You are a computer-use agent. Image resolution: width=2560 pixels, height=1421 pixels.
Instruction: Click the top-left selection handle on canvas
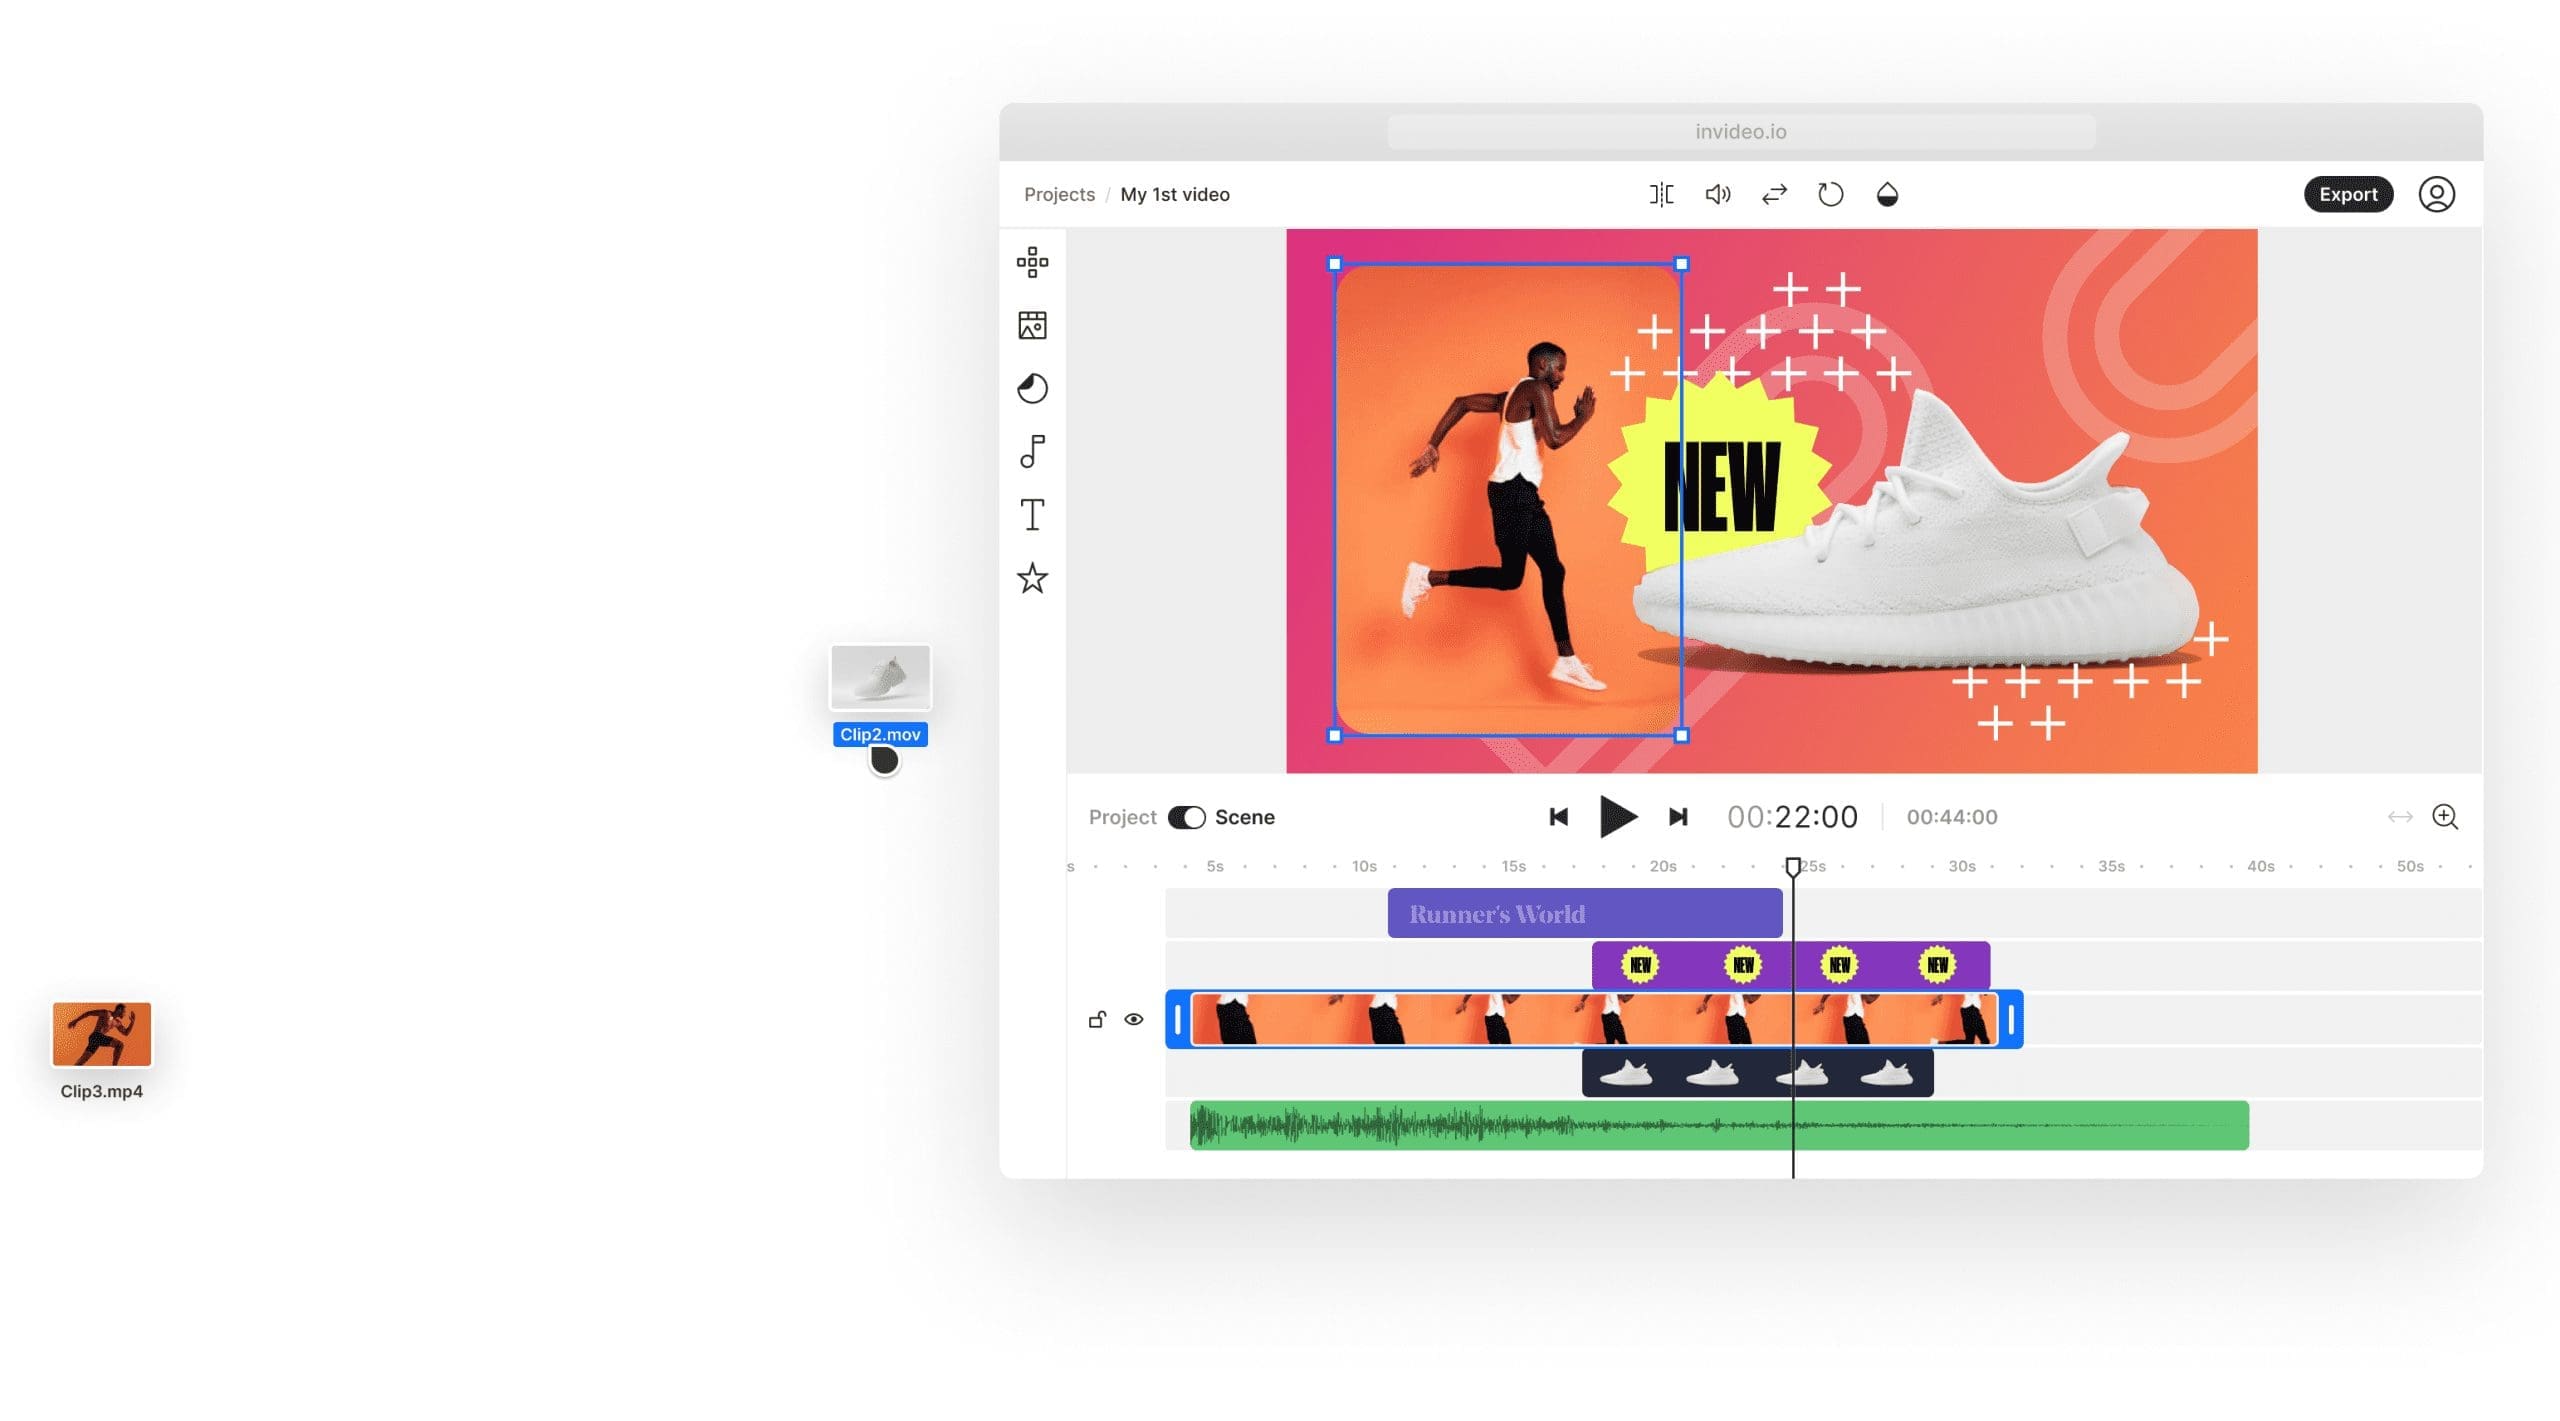[1334, 264]
